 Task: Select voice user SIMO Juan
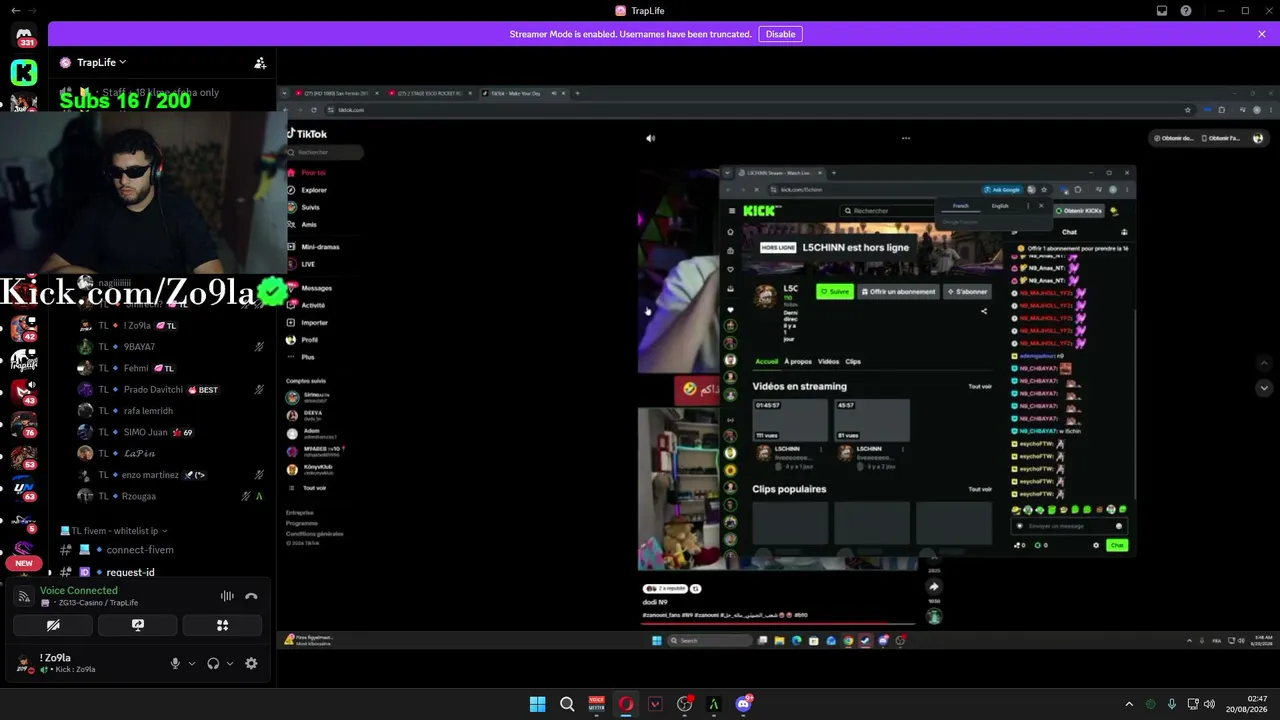(170, 432)
